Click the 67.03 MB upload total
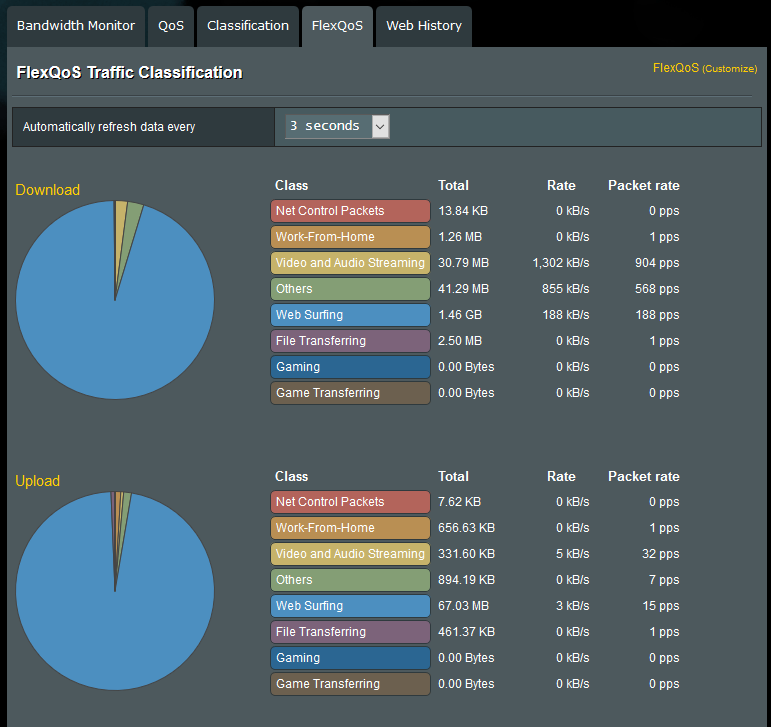The width and height of the screenshot is (771, 727). click(463, 606)
